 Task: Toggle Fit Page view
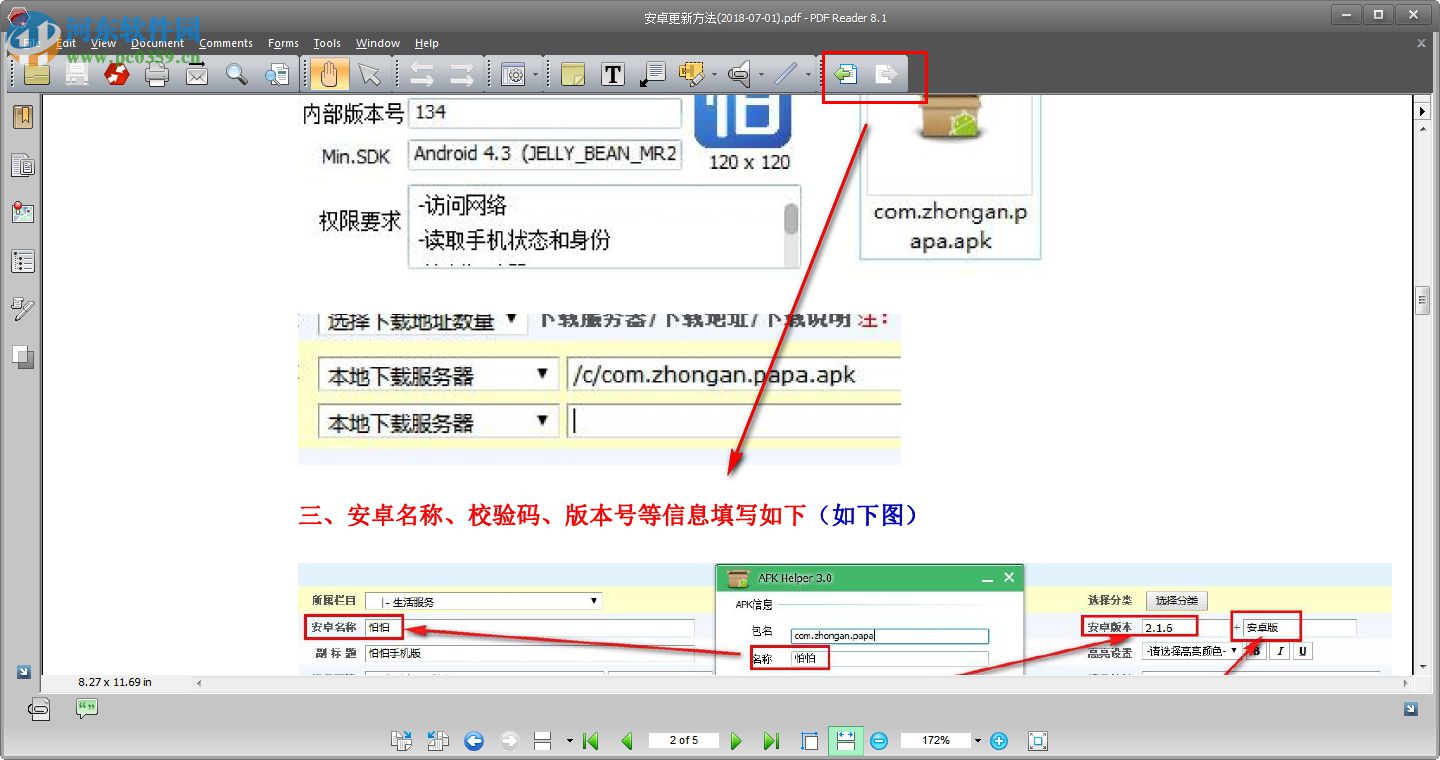point(810,741)
